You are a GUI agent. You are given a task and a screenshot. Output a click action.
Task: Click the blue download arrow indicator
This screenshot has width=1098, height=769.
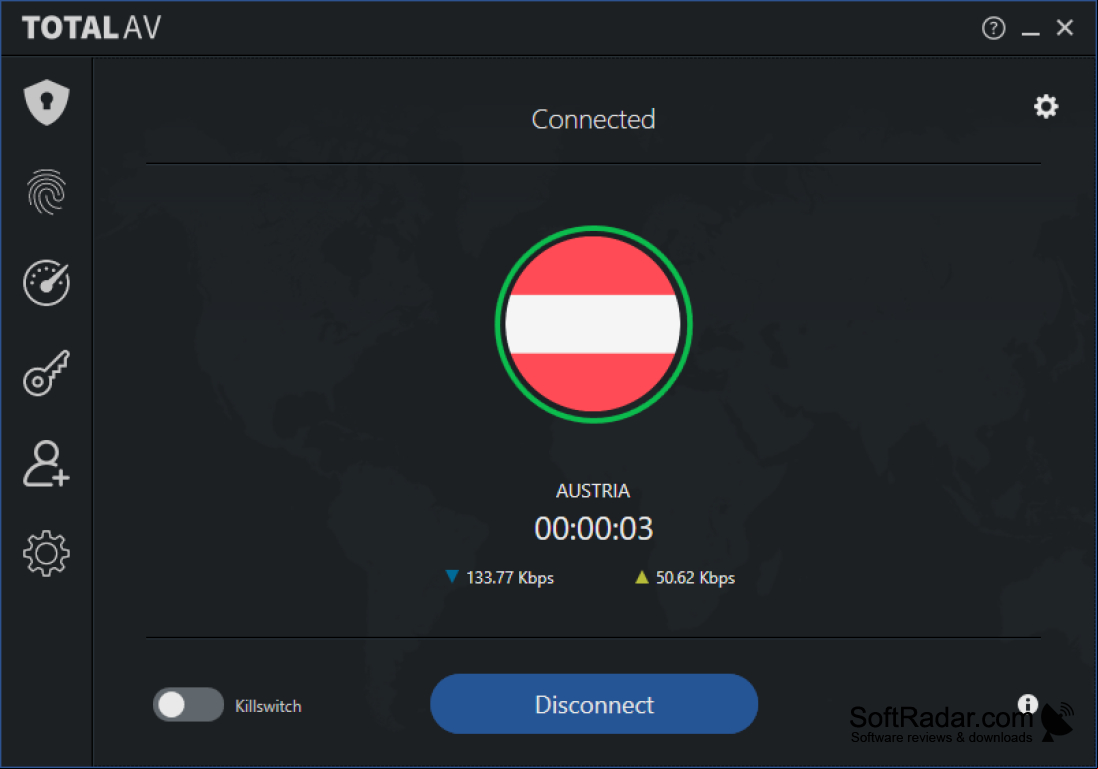(x=452, y=576)
